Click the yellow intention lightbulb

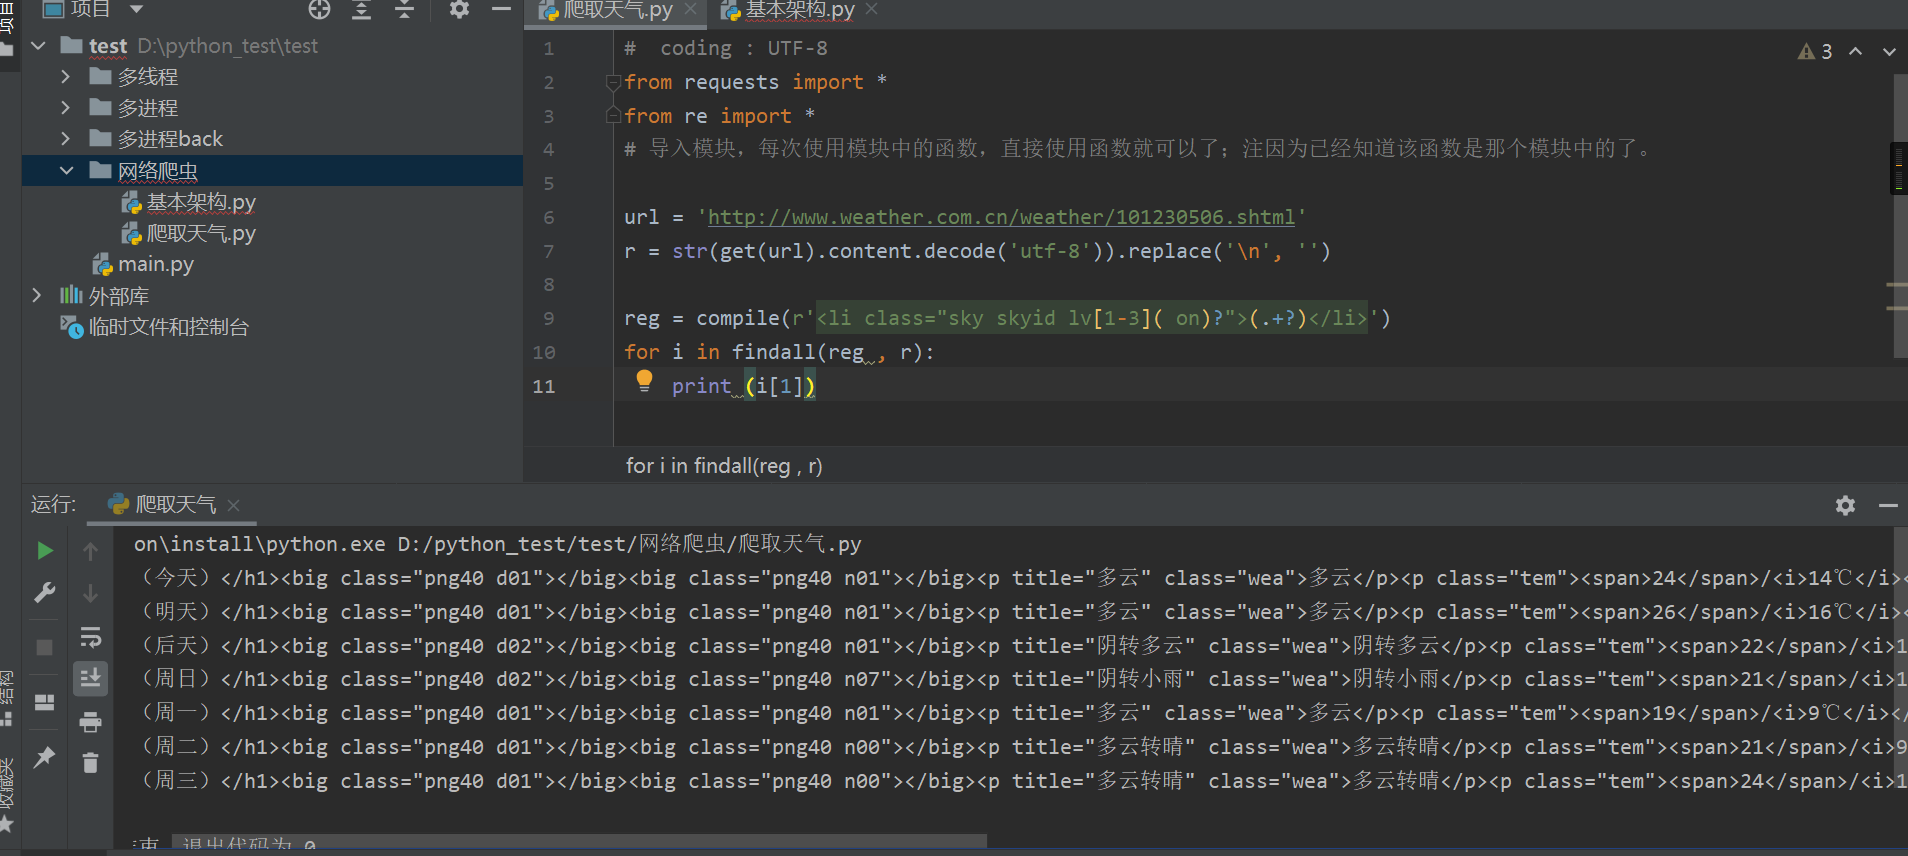click(x=644, y=380)
